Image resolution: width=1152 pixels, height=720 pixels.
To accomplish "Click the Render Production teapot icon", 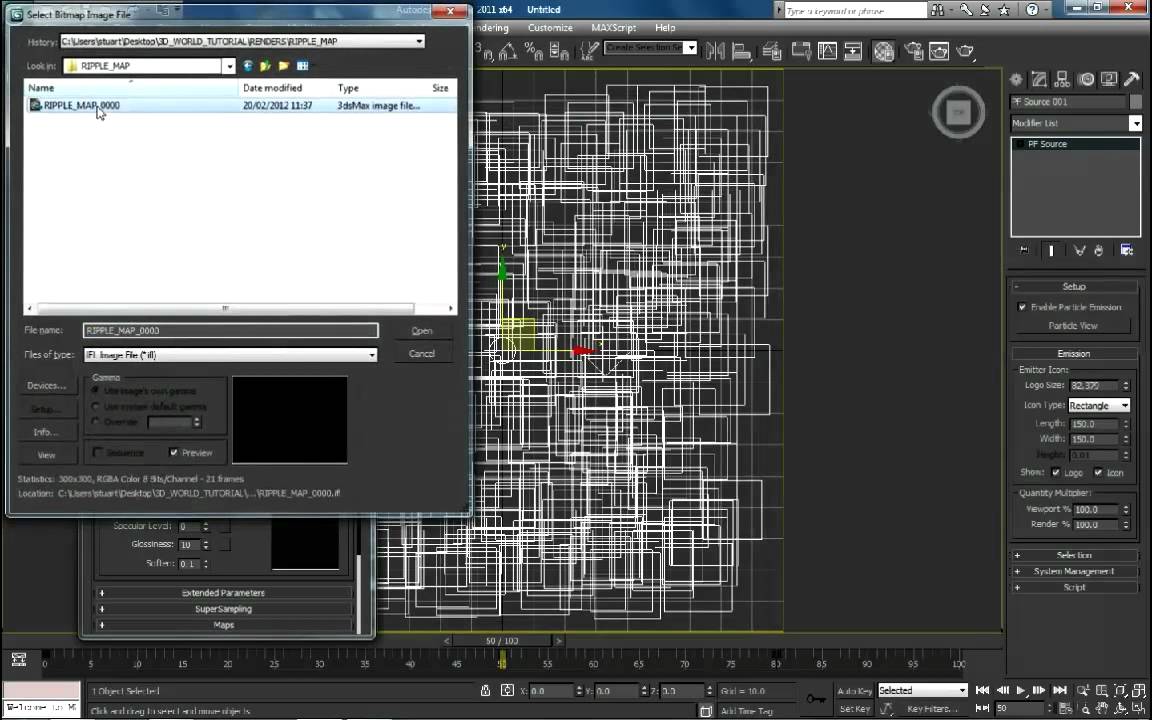I will point(965,51).
